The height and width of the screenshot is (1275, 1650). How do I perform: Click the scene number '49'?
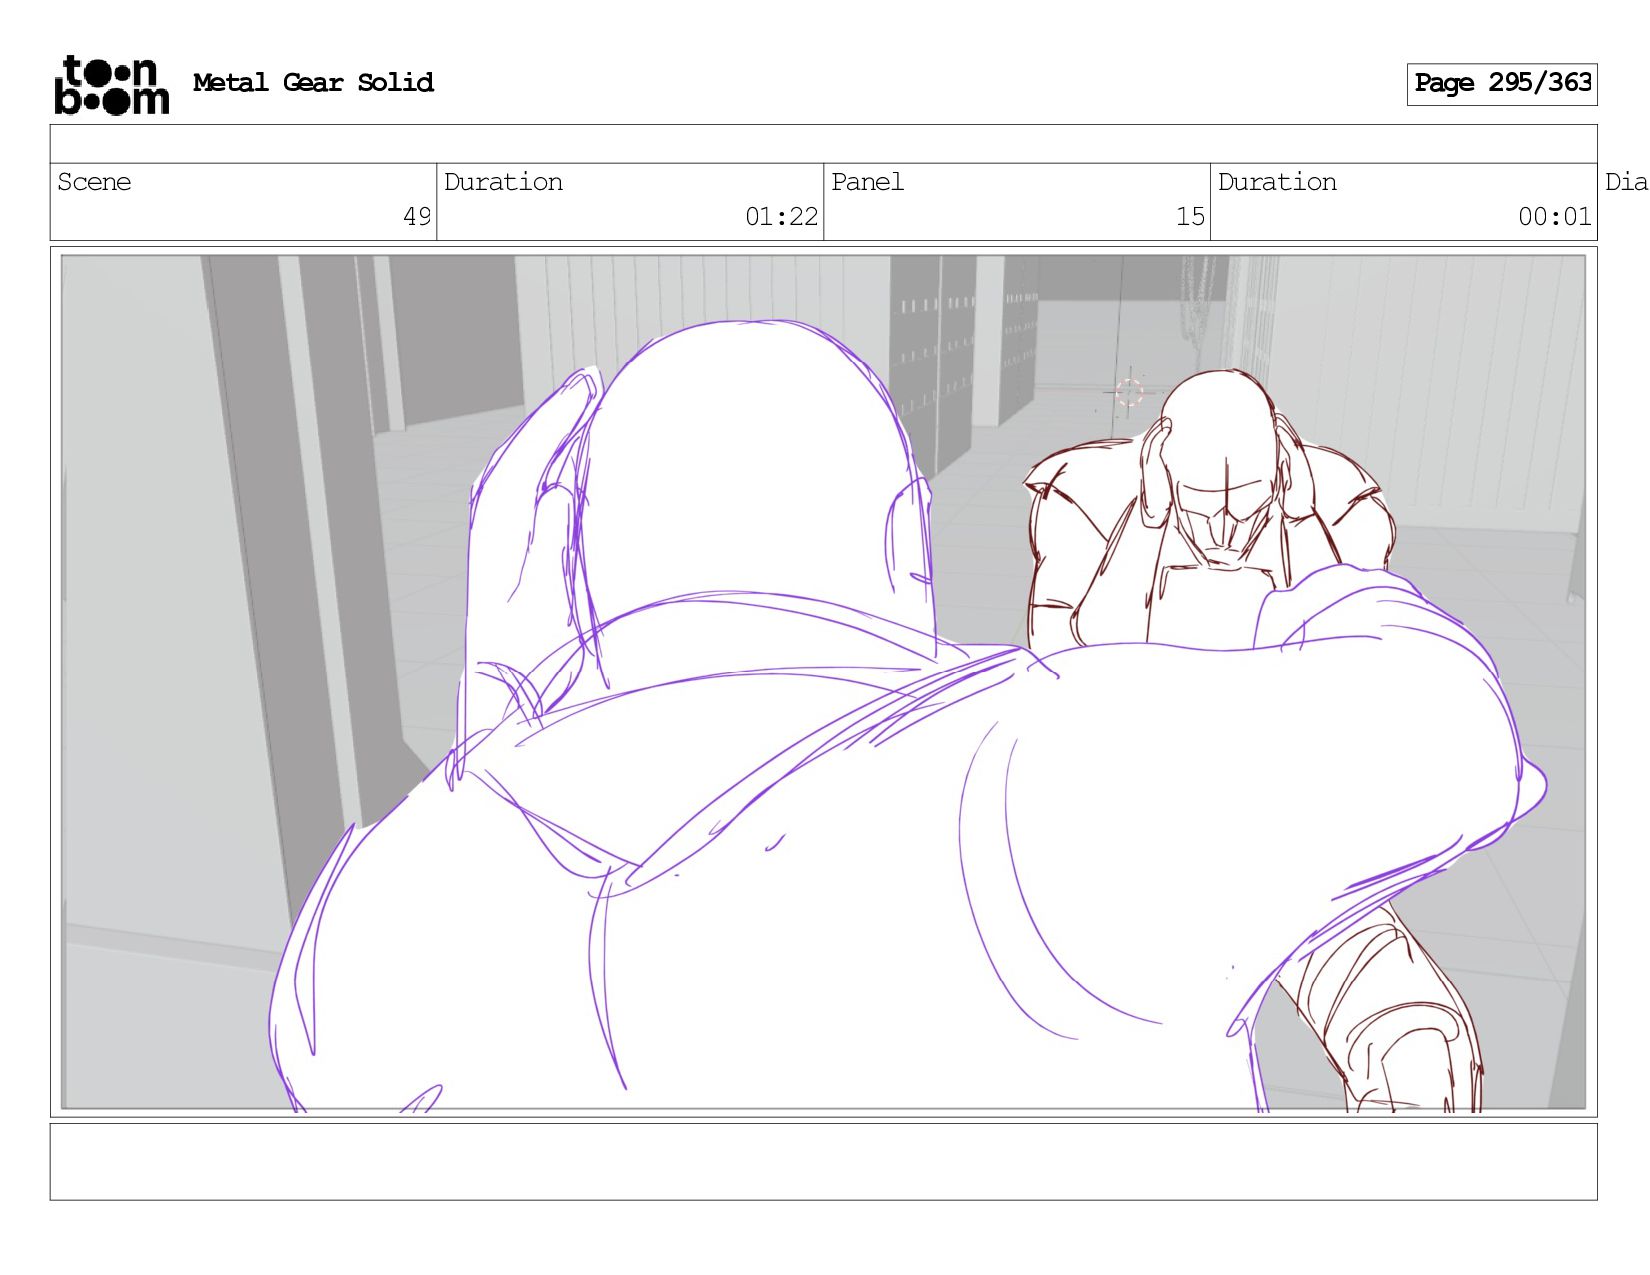tap(417, 217)
